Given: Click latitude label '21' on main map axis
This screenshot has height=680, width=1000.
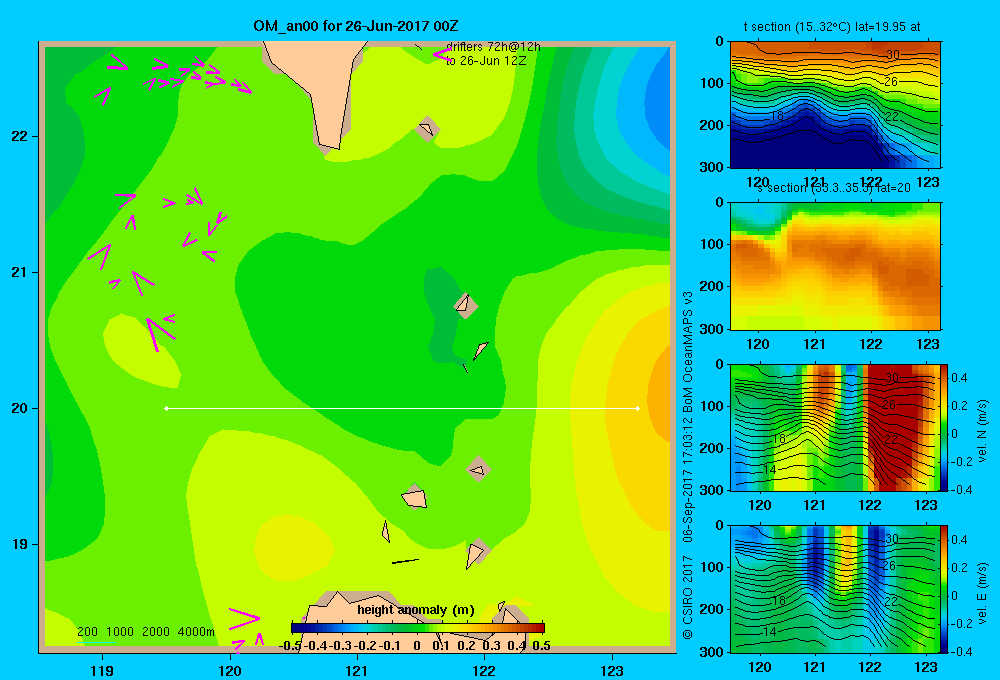Looking at the screenshot, I should coord(20,272).
